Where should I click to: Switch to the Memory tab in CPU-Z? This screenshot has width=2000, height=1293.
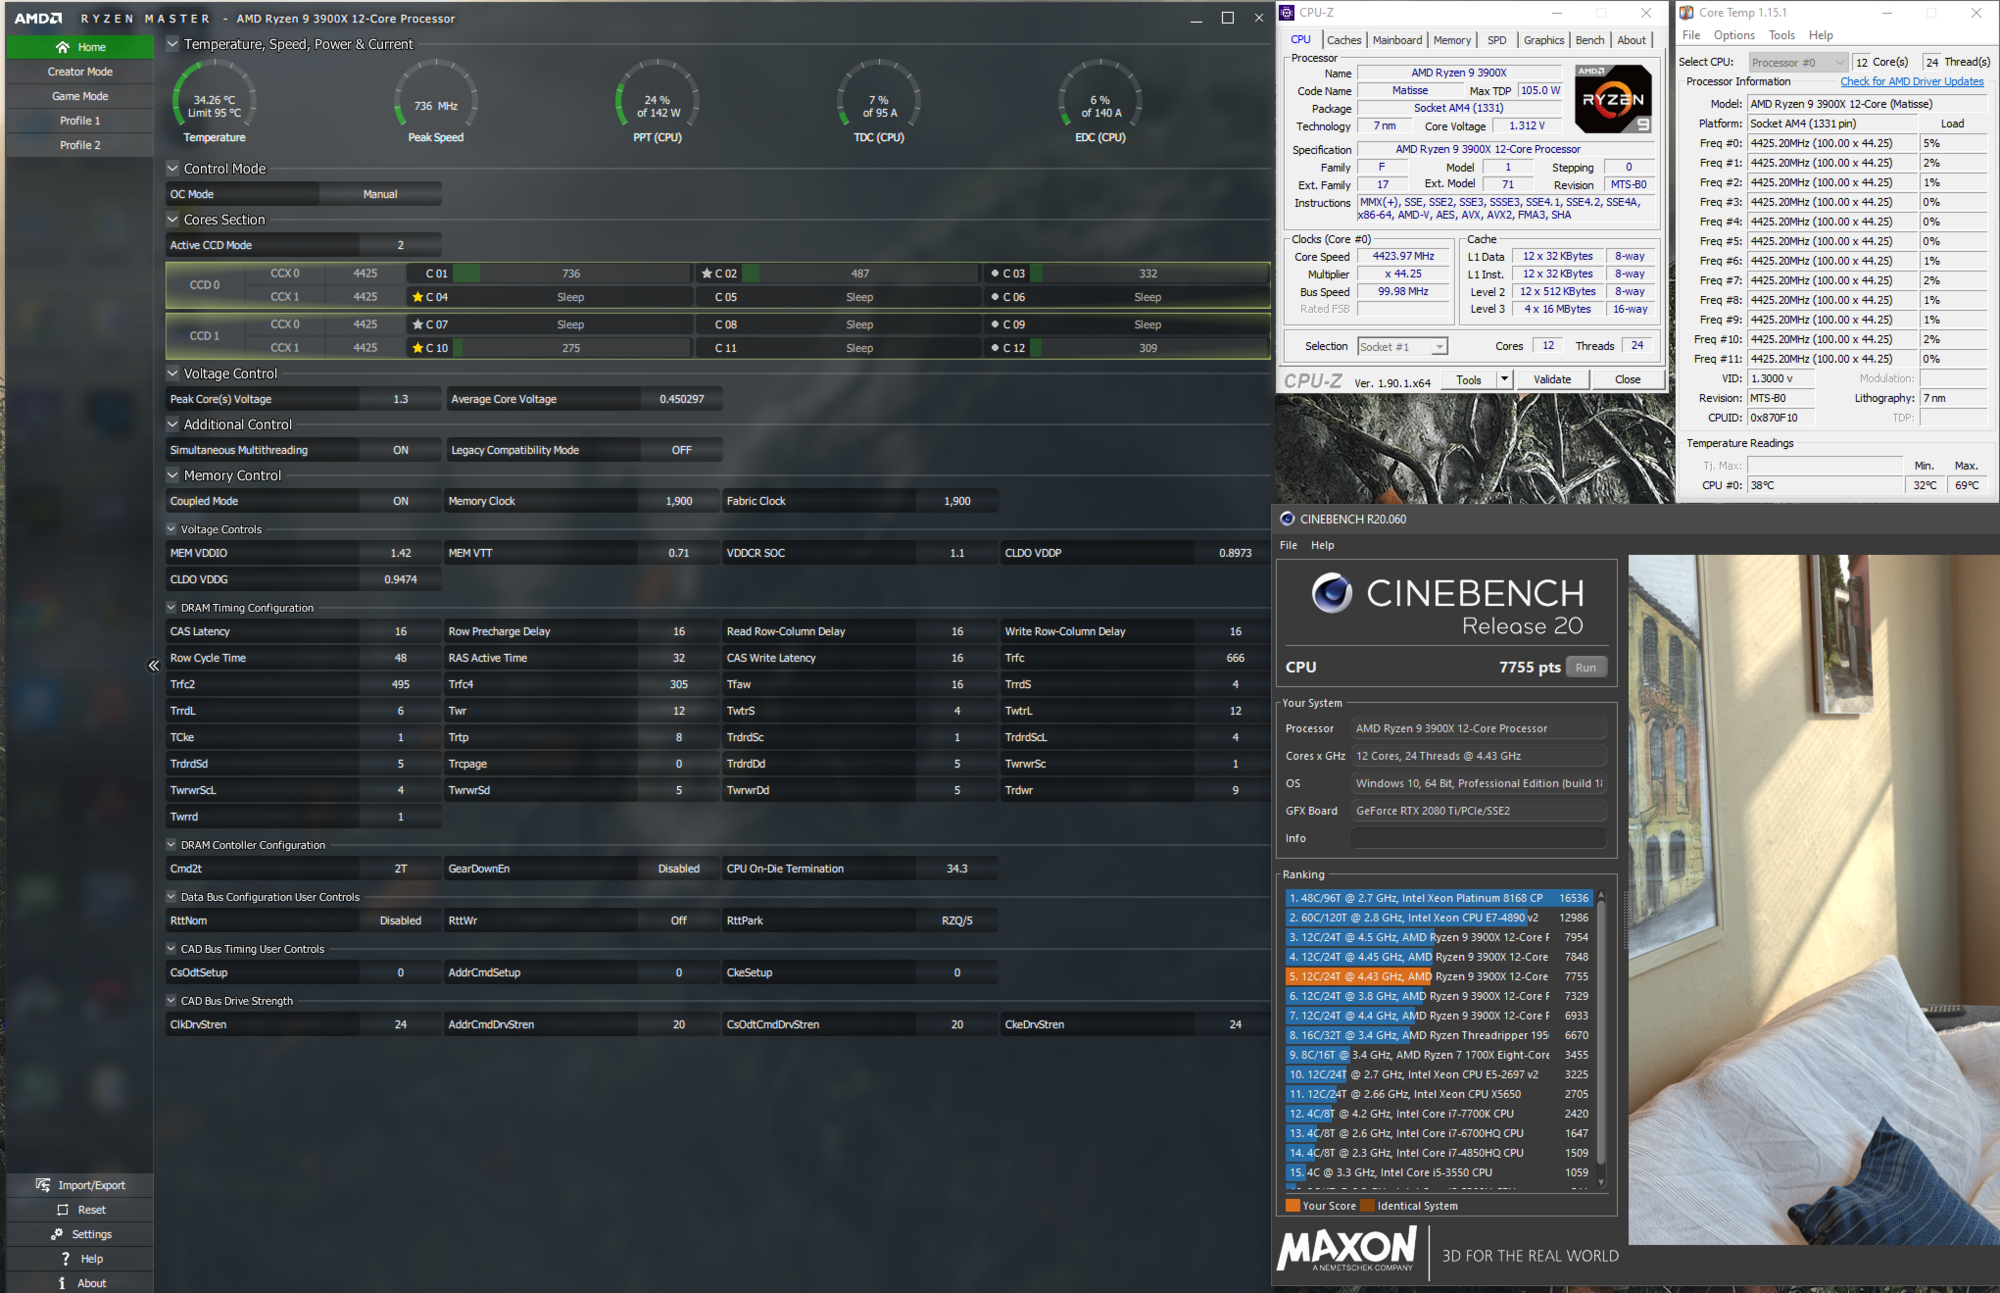1451,40
